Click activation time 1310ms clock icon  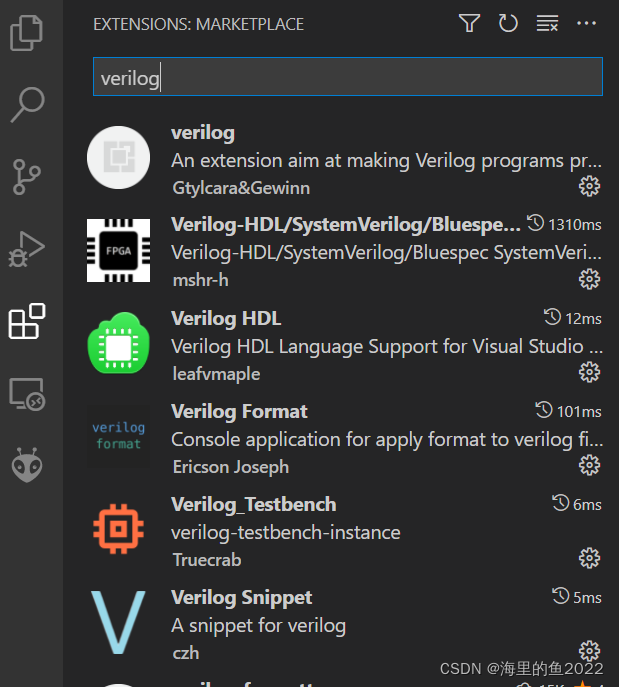(x=535, y=223)
